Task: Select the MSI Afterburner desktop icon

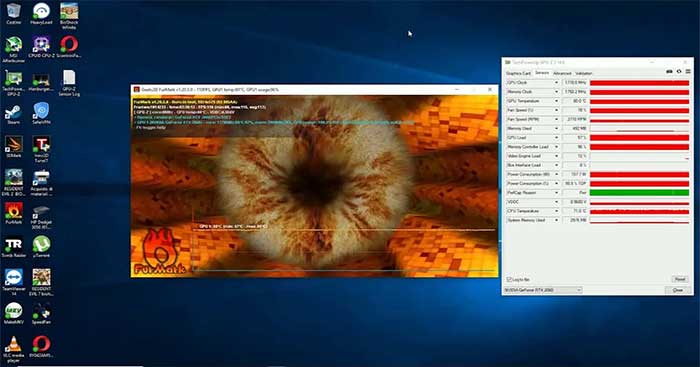Action: [13, 49]
